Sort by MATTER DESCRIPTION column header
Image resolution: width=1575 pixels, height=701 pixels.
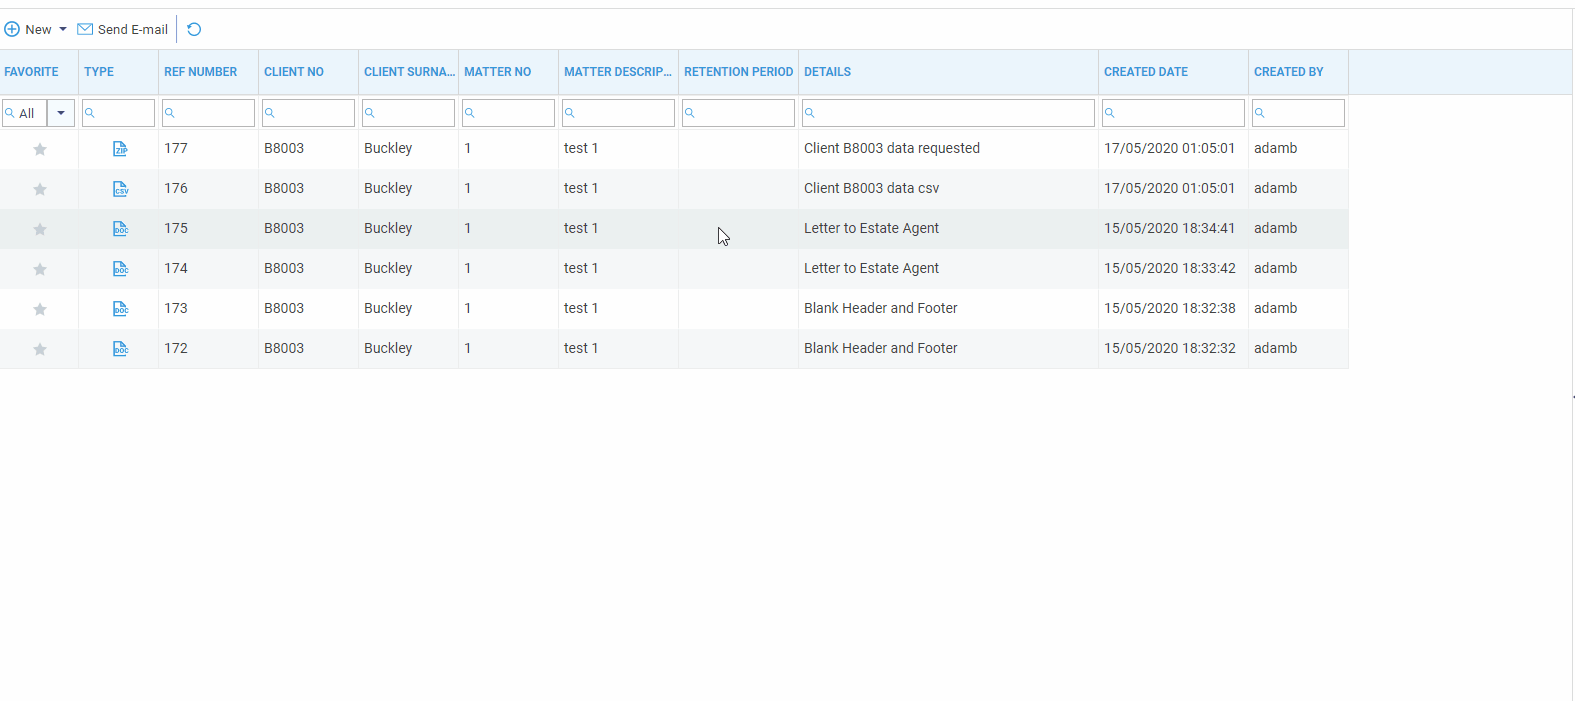(618, 72)
